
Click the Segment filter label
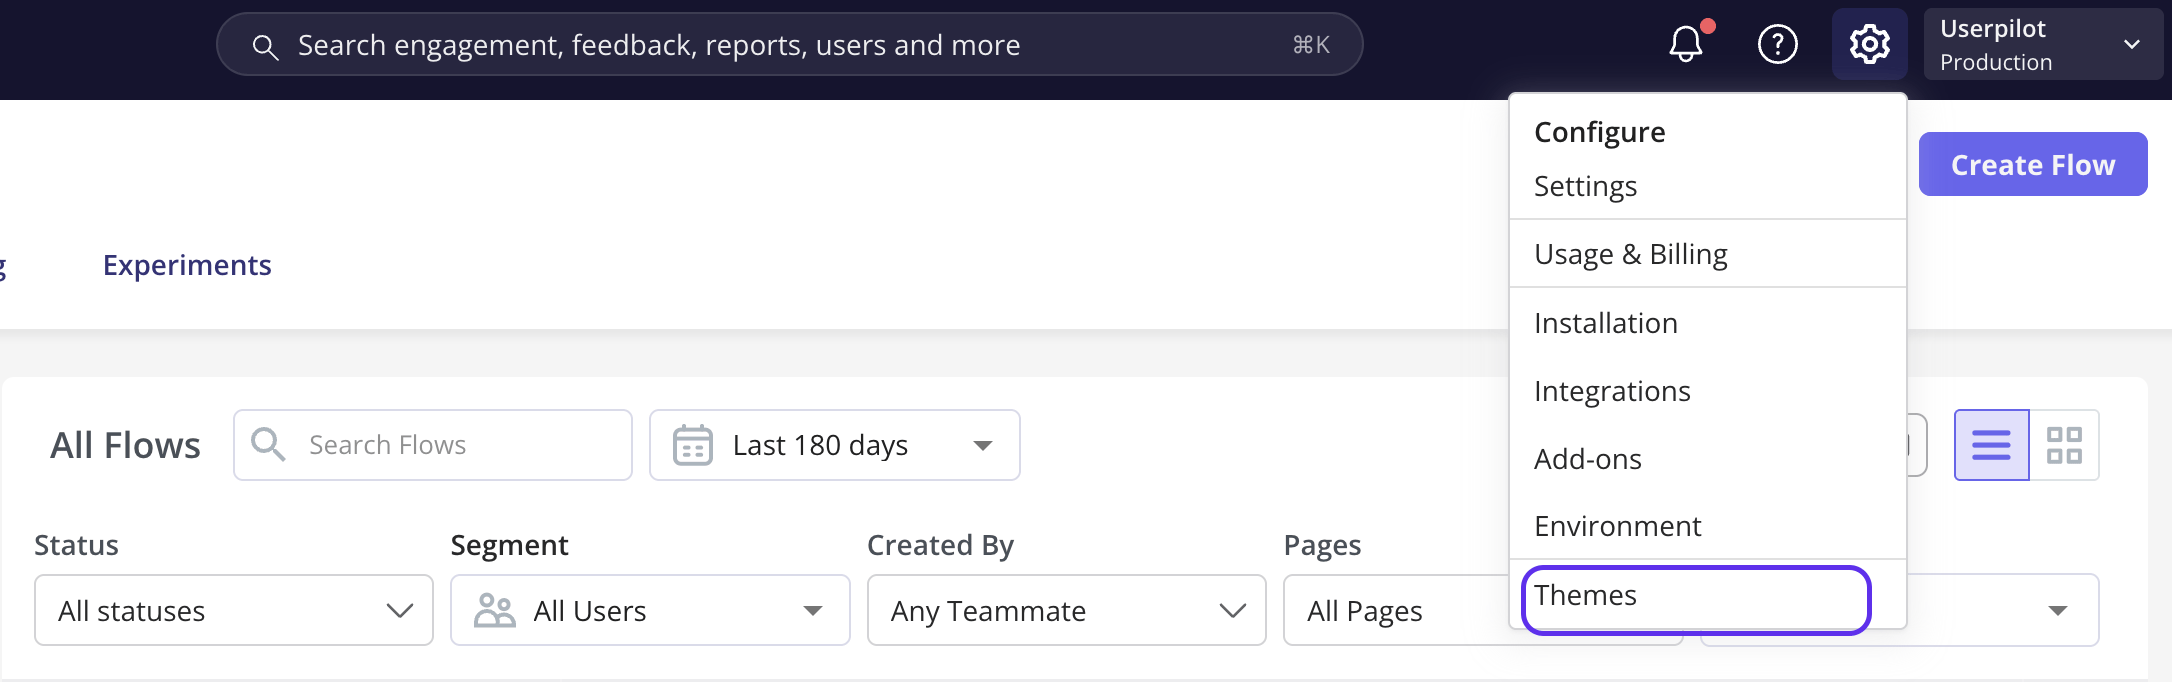pyautogui.click(x=509, y=545)
